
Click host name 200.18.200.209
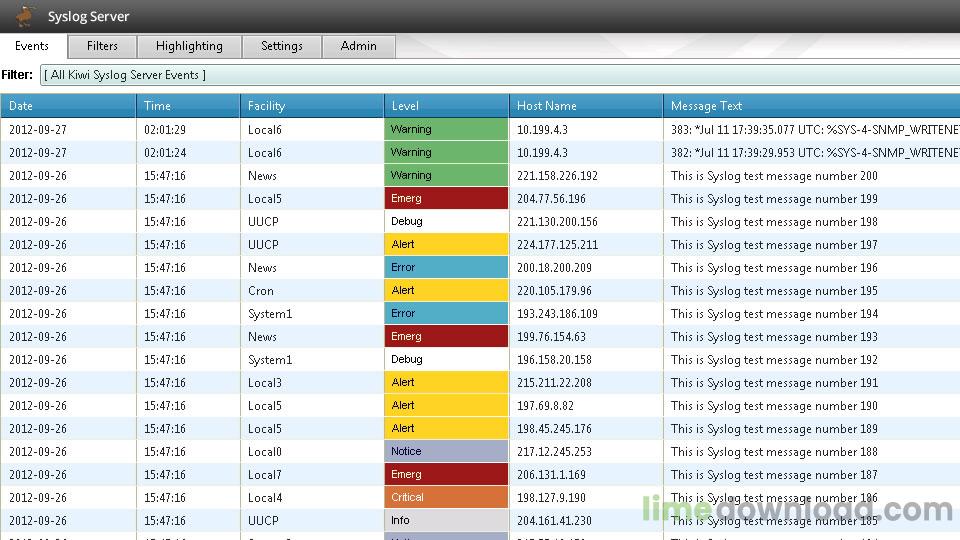pyautogui.click(x=554, y=268)
